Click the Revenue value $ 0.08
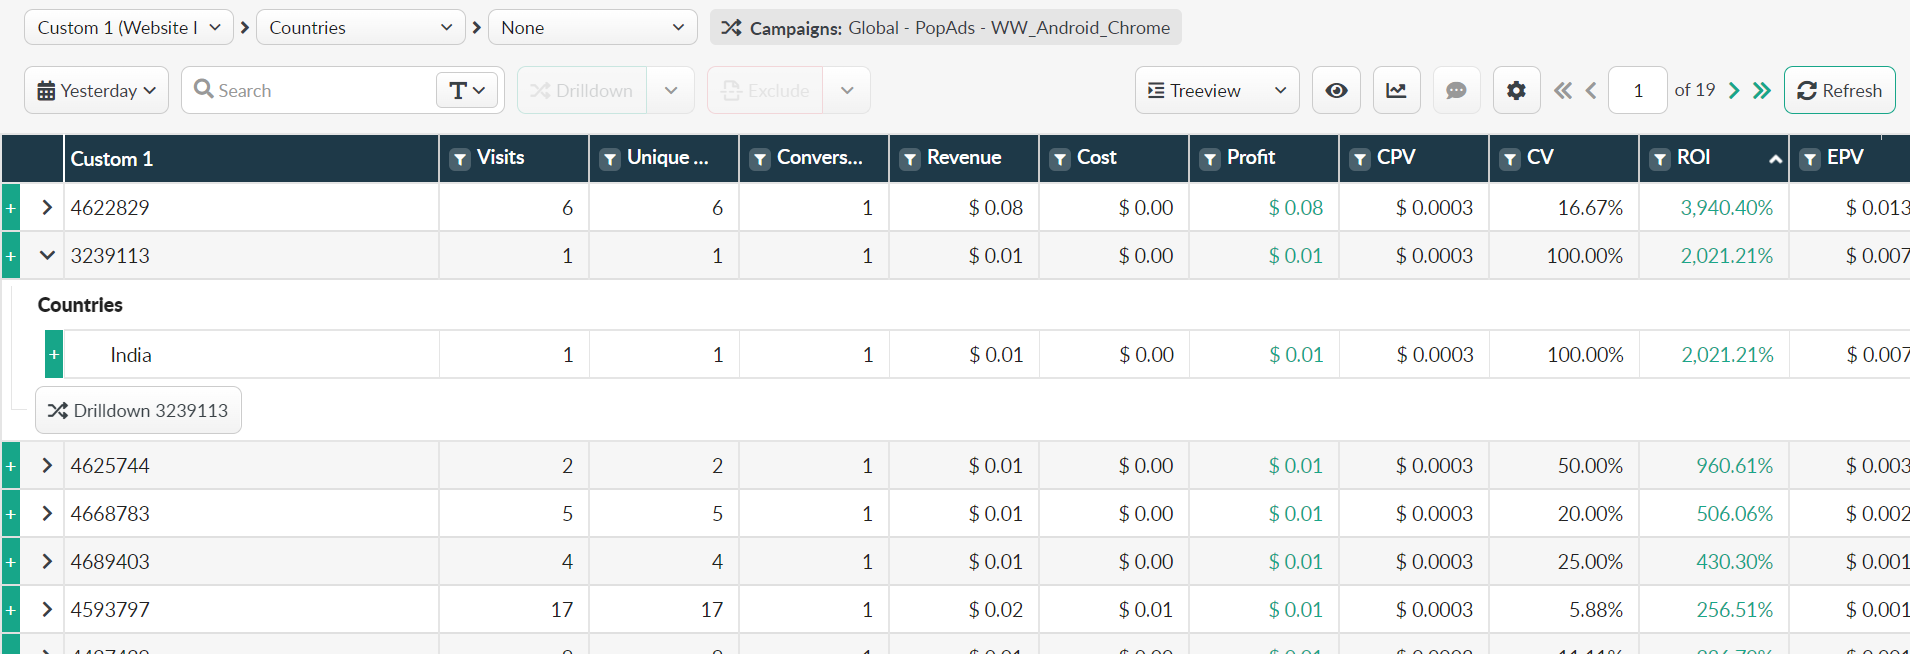Screen dimensions: 1910x654 coord(995,208)
